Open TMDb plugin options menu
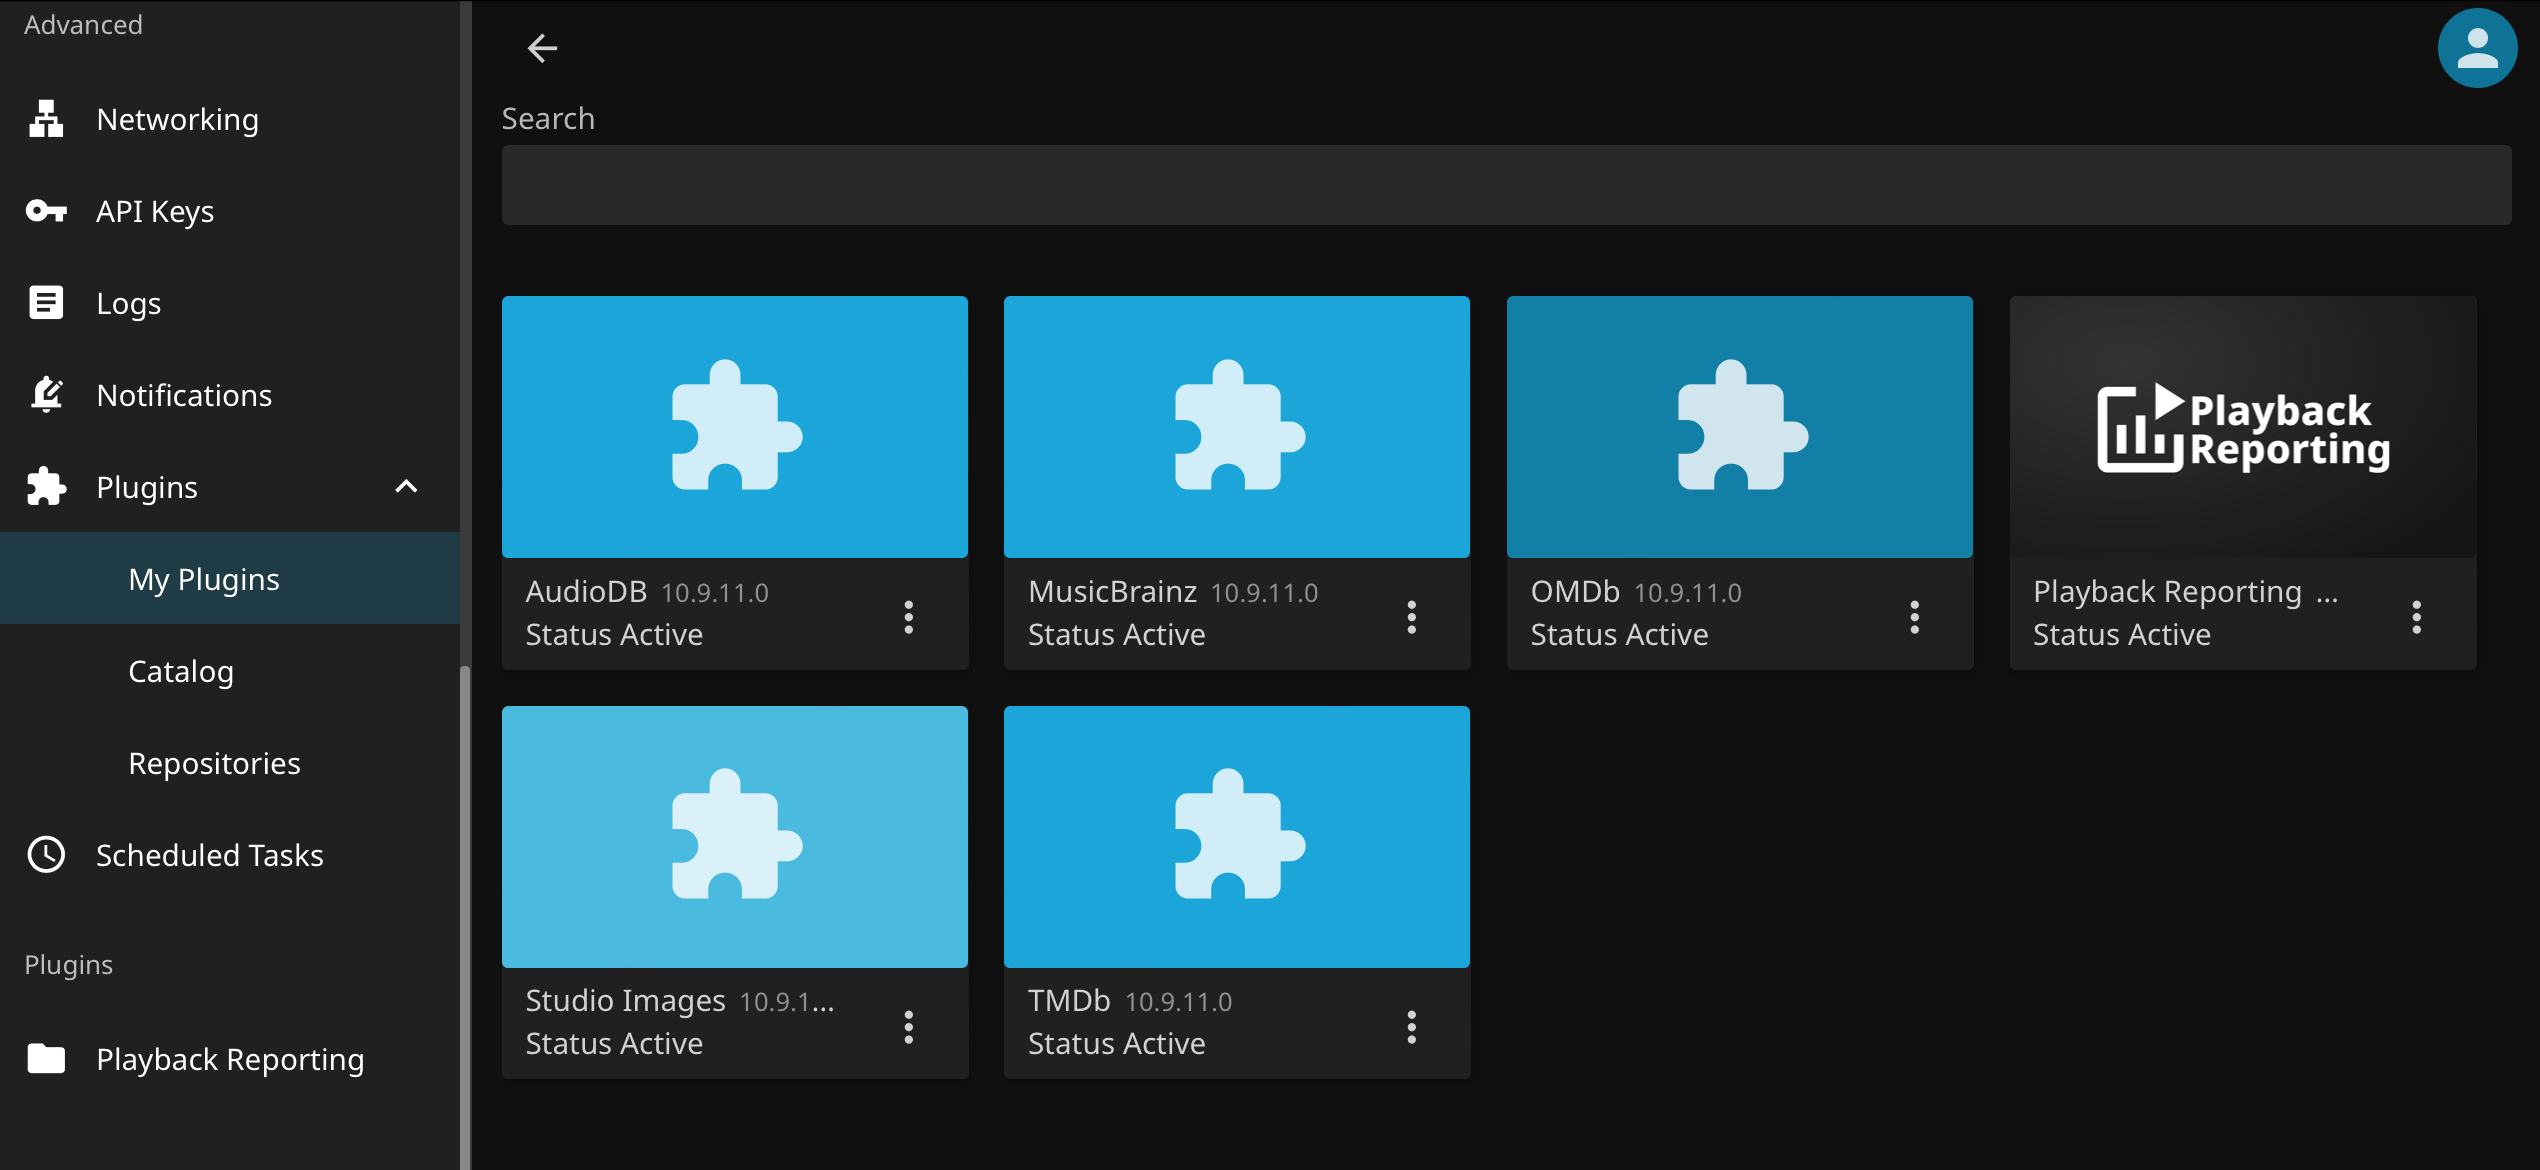 click(1411, 1027)
